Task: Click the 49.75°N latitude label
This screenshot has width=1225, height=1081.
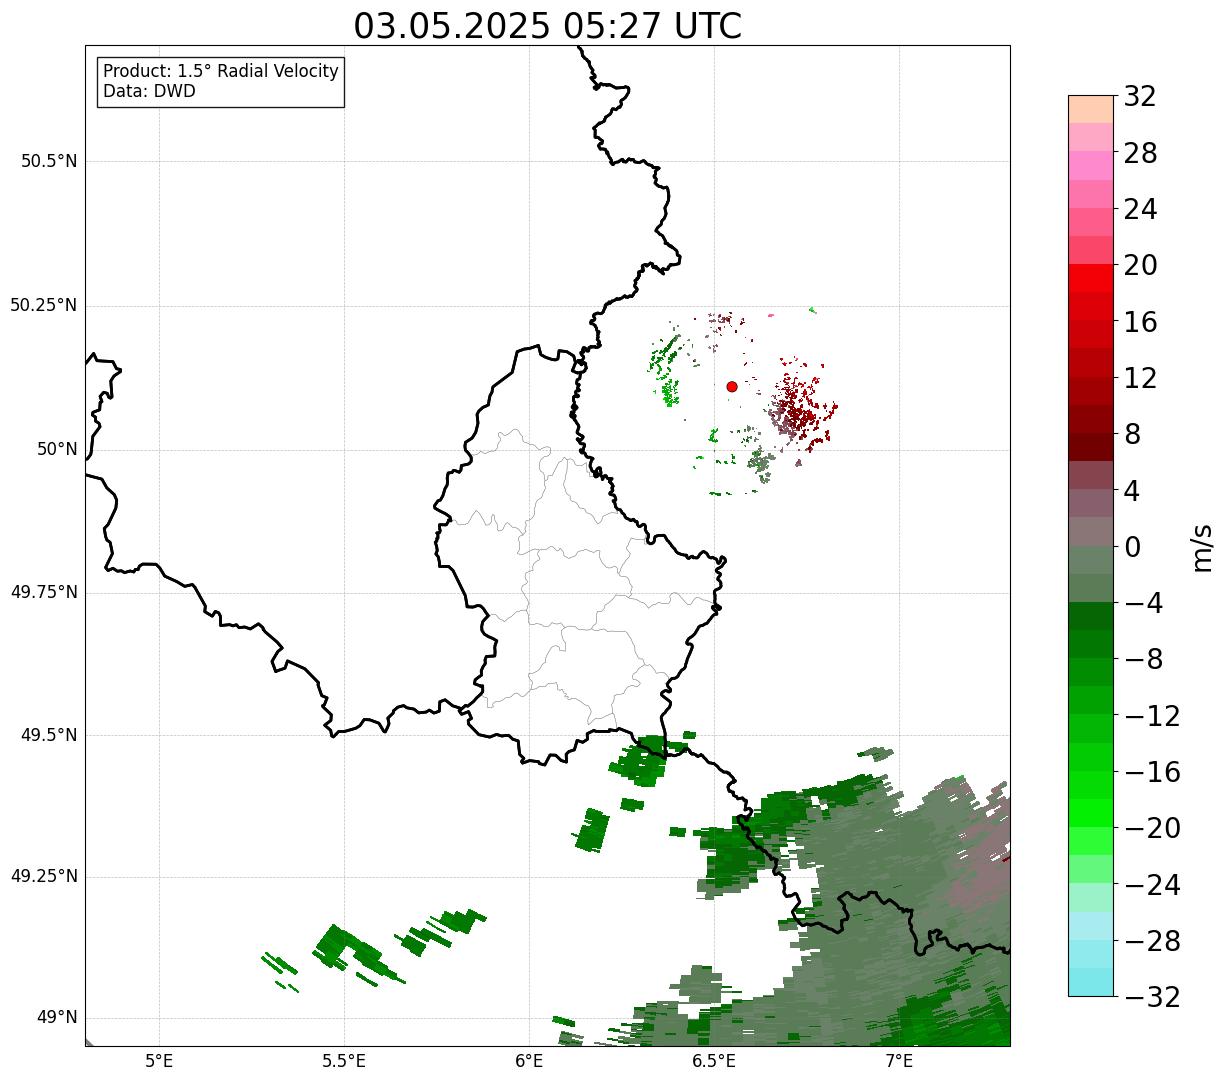Action: point(43,592)
